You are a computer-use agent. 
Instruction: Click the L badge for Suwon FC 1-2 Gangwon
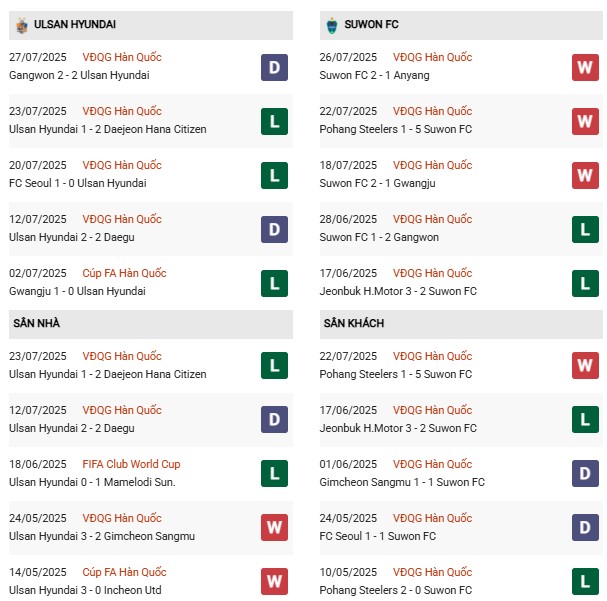pos(585,229)
